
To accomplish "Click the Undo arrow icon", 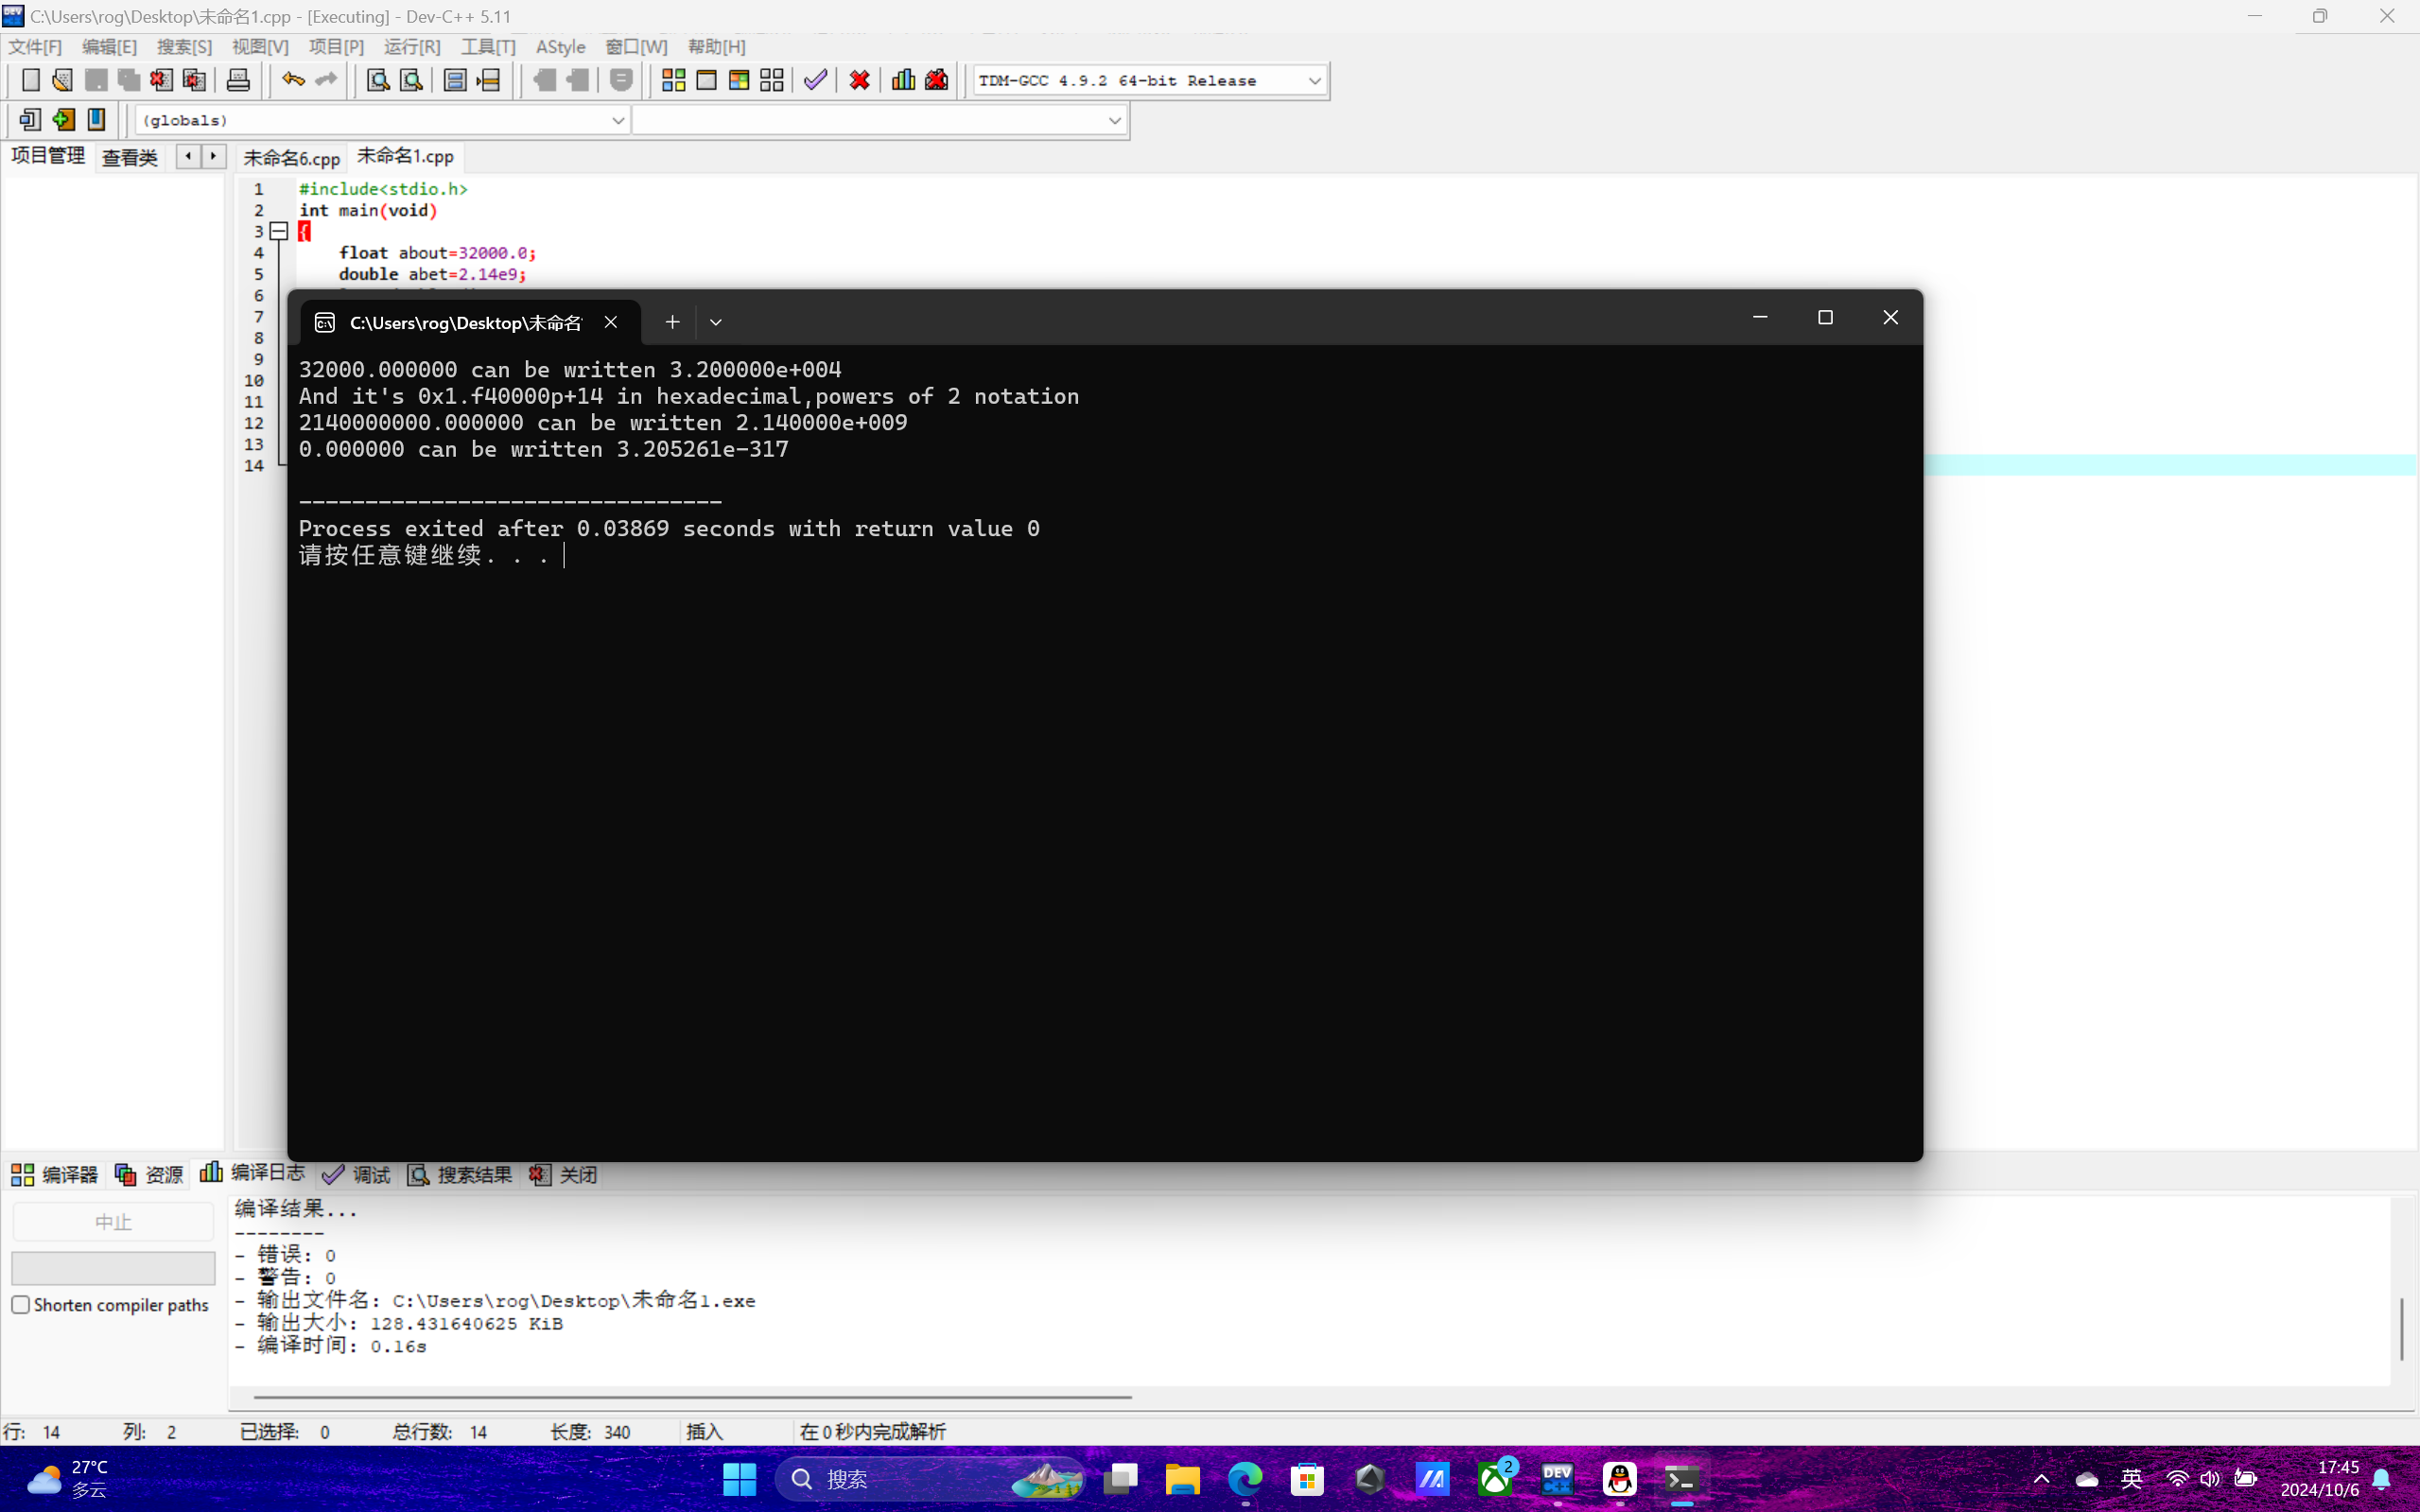I will (x=292, y=80).
